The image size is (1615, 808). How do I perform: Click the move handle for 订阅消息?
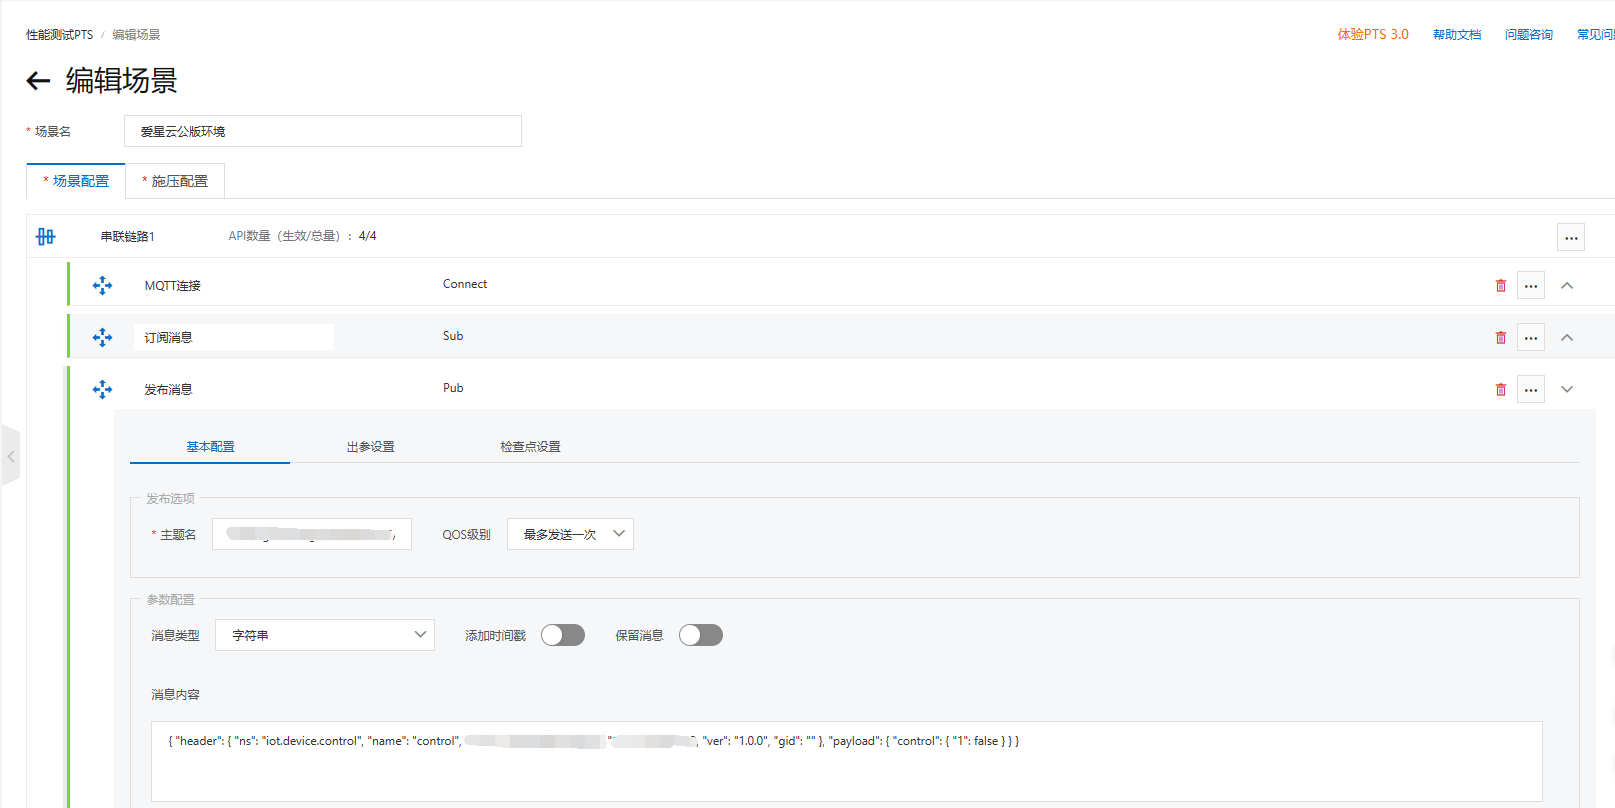pyautogui.click(x=102, y=338)
